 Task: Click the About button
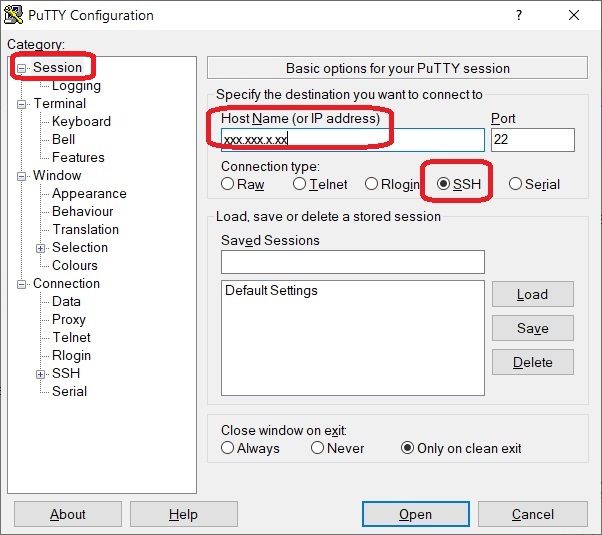(68, 514)
